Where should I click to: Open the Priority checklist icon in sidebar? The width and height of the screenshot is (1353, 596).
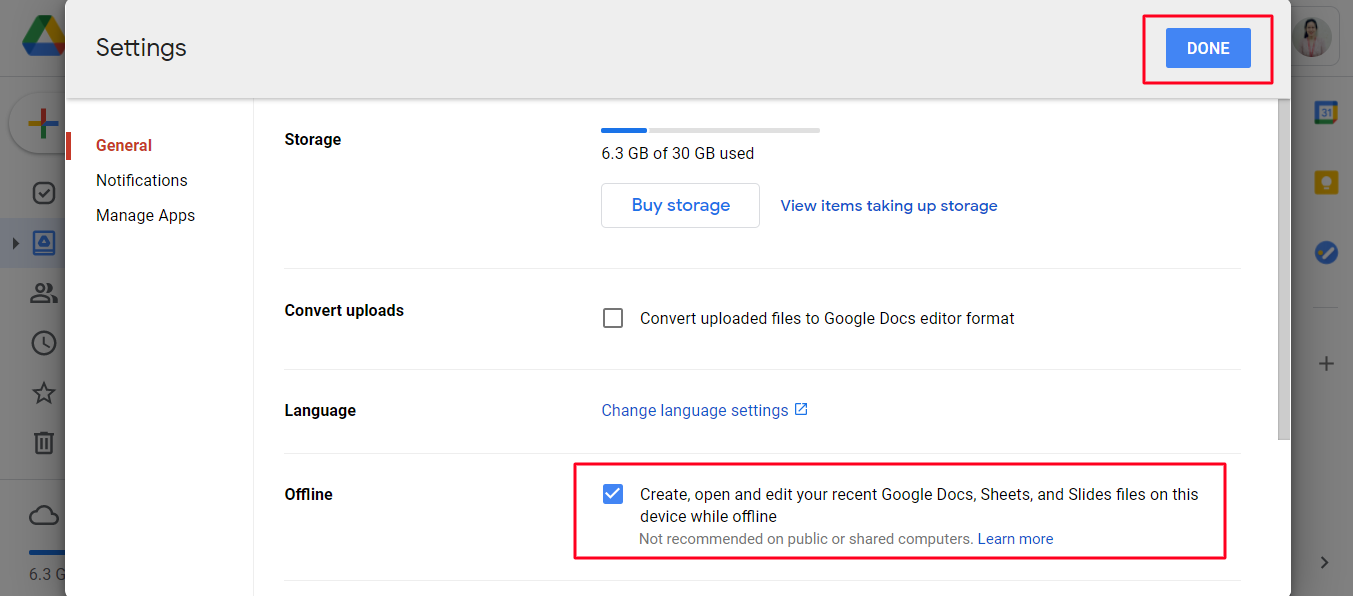click(44, 193)
